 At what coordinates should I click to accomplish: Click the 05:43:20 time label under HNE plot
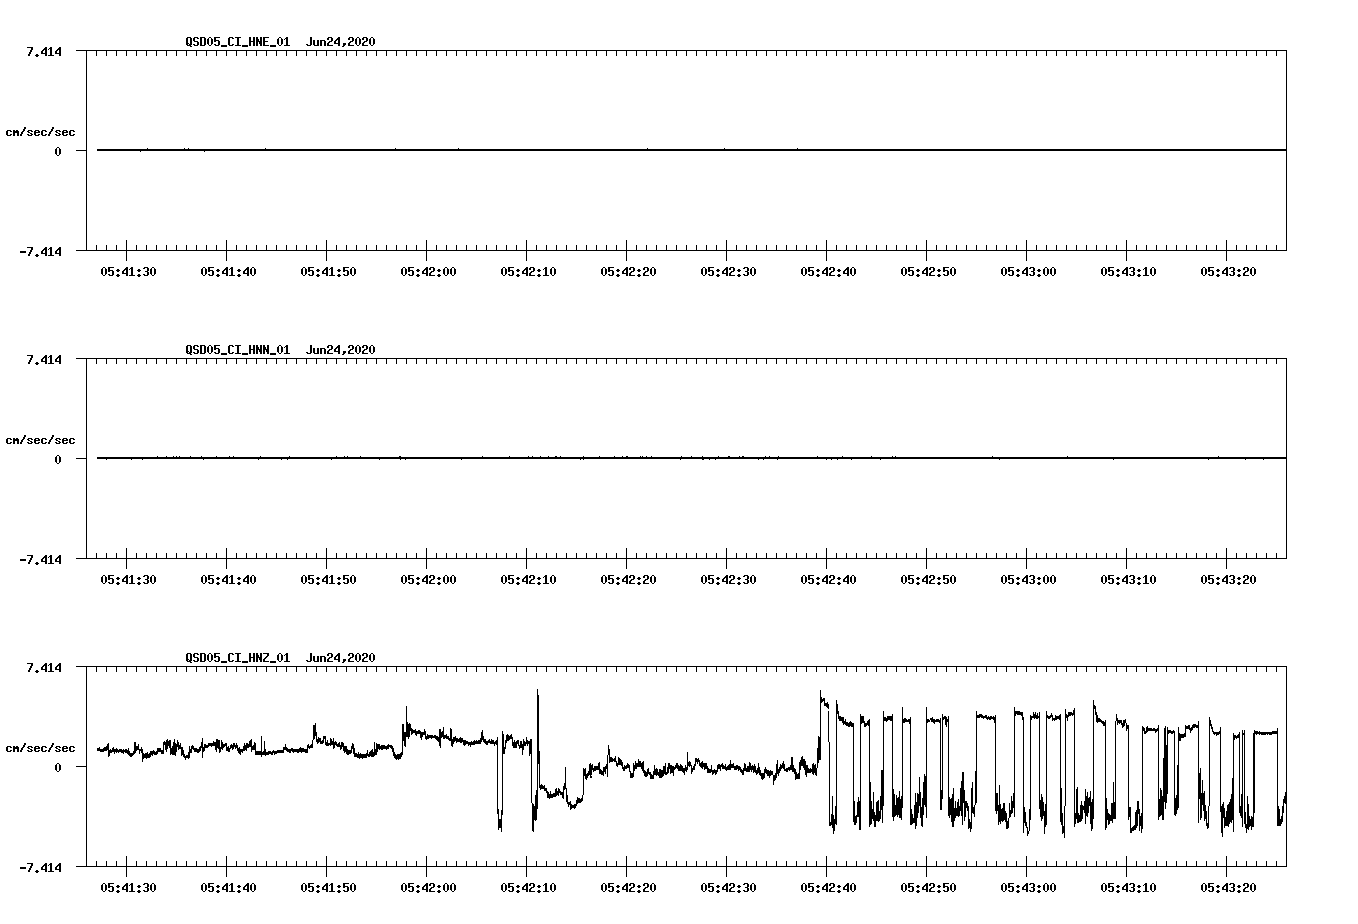coord(1228,272)
